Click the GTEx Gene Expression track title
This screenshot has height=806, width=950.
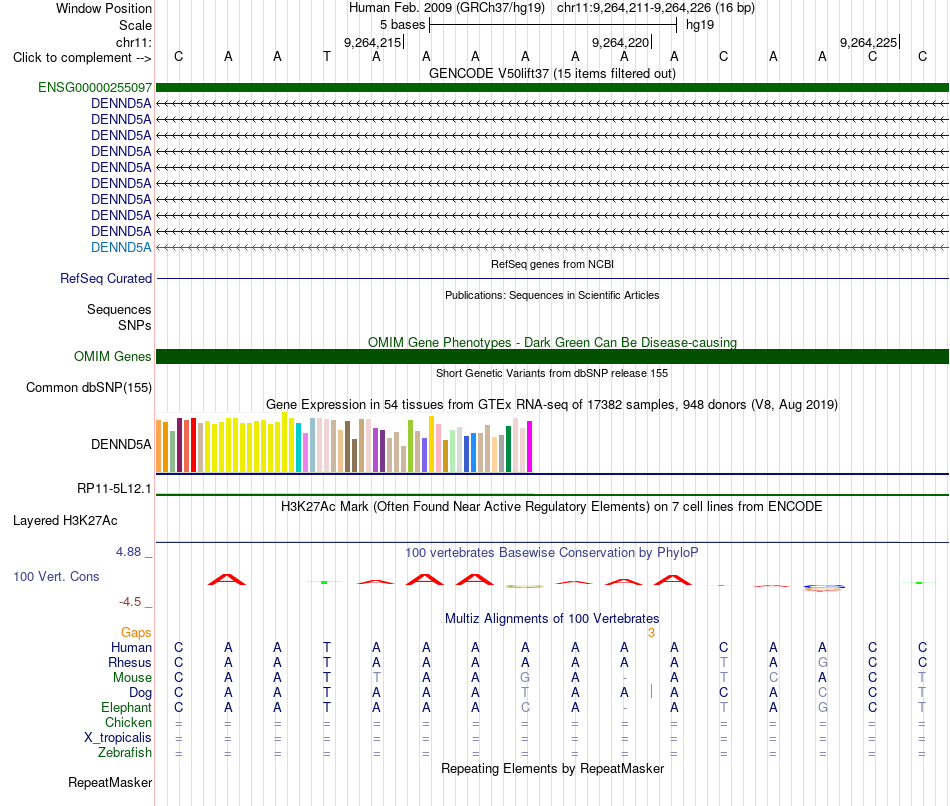[x=552, y=404]
